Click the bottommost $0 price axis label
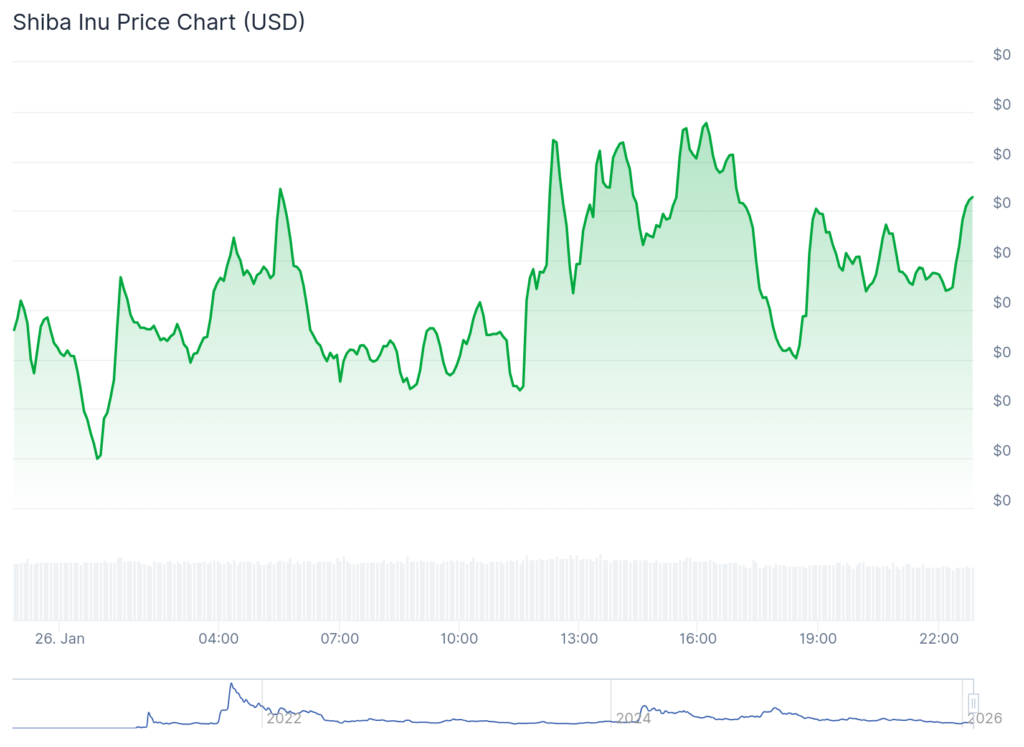Viewport: 1024px width, 747px height. [x=1001, y=500]
